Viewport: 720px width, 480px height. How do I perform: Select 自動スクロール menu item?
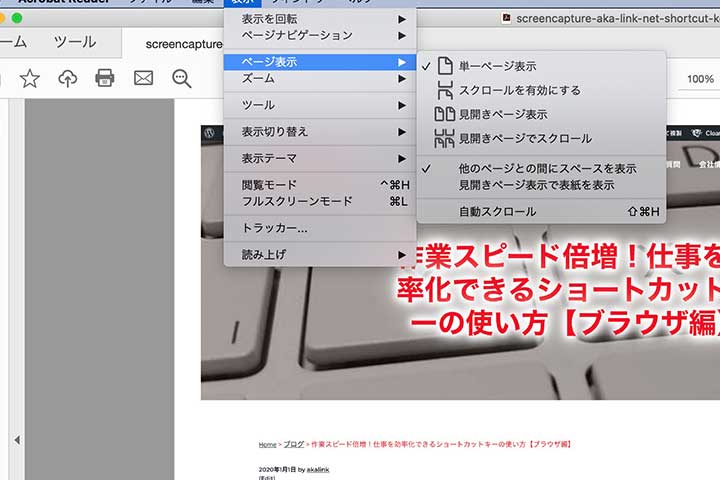[542, 211]
